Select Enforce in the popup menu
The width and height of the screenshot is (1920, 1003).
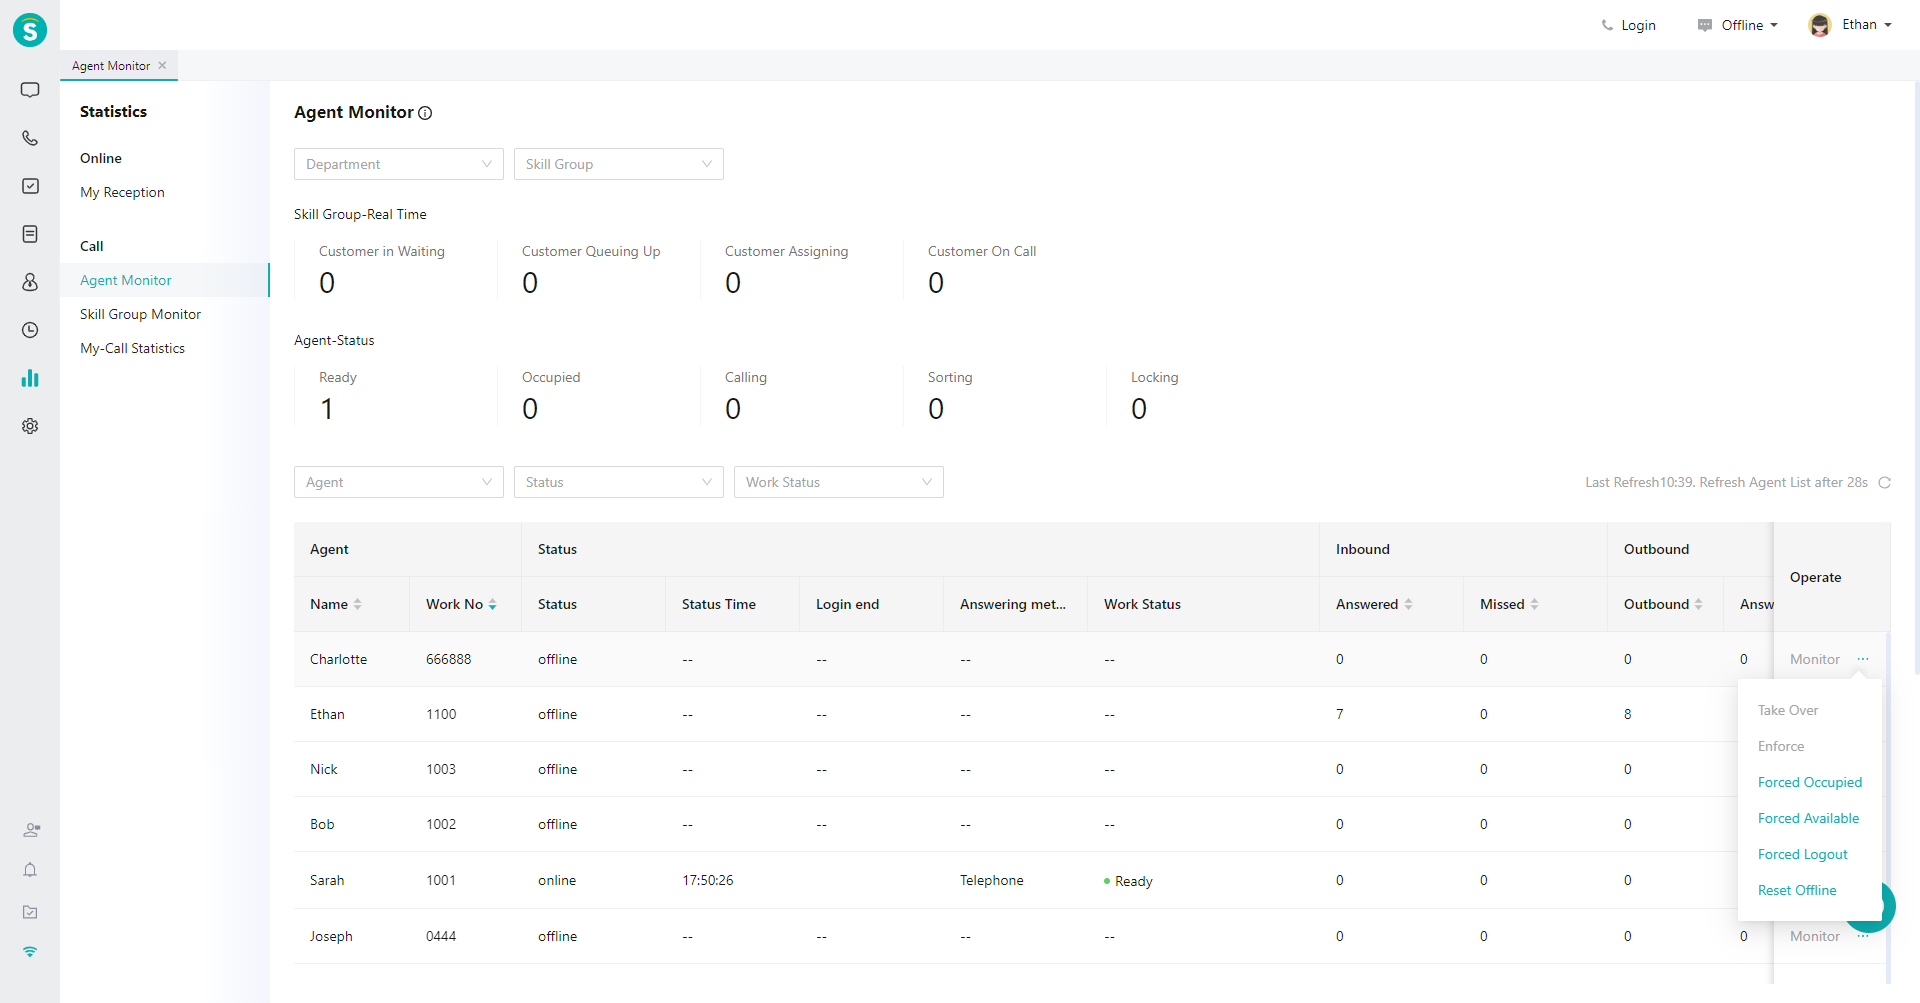[1781, 746]
